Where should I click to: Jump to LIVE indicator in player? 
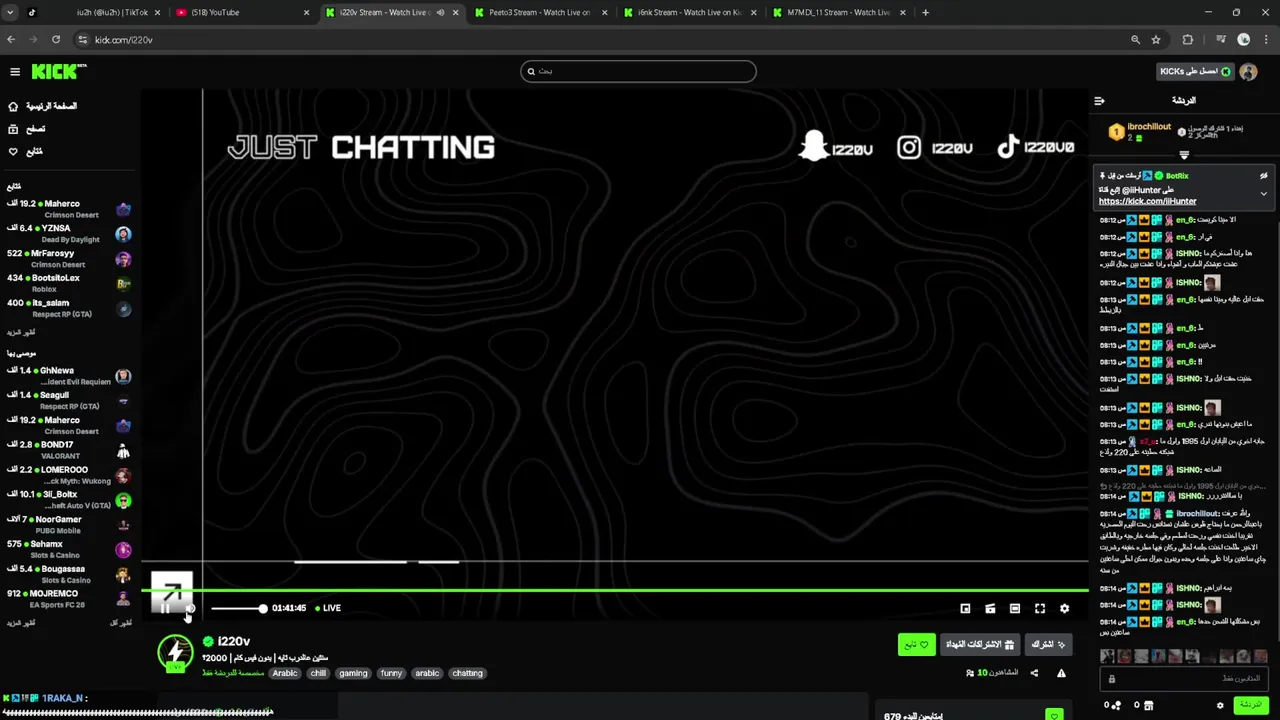(328, 608)
